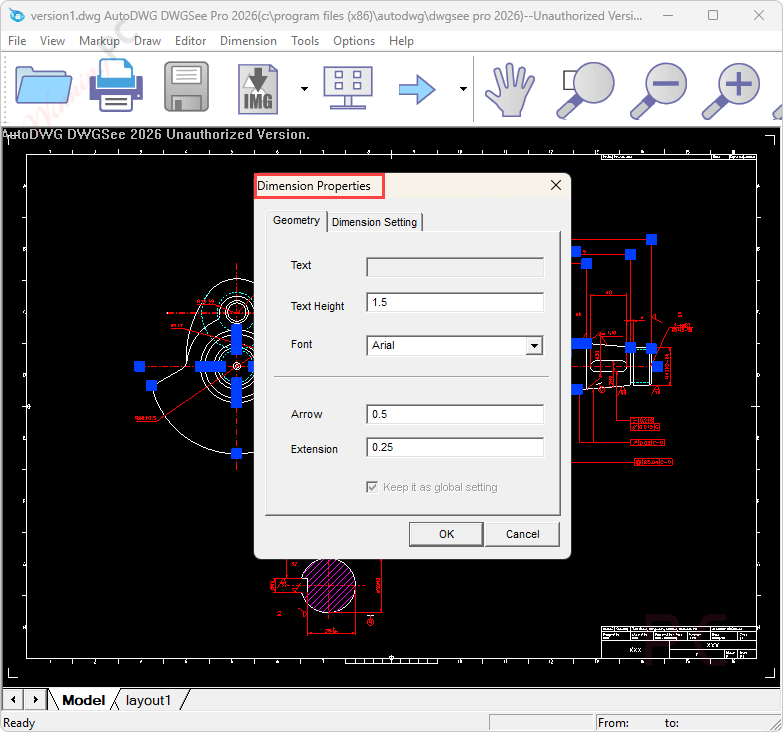Open the Draw menu
This screenshot has width=783, height=732.
click(x=147, y=41)
